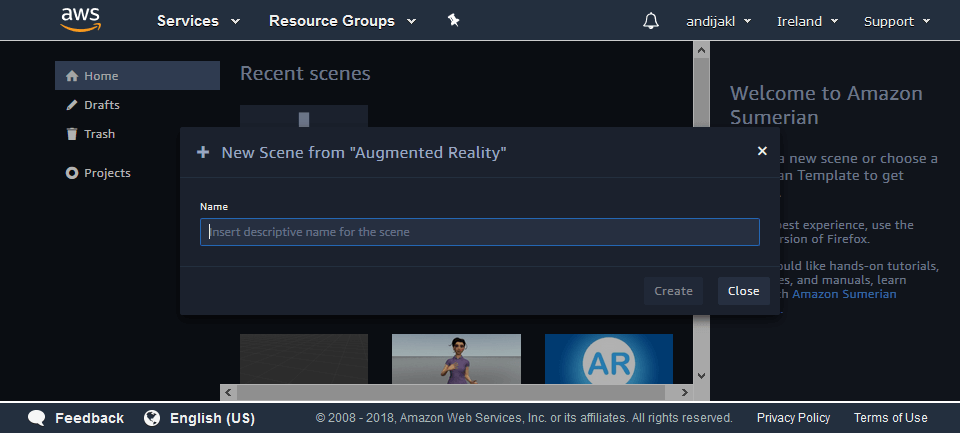Click the scene name input field
960x433 pixels.
(x=479, y=232)
